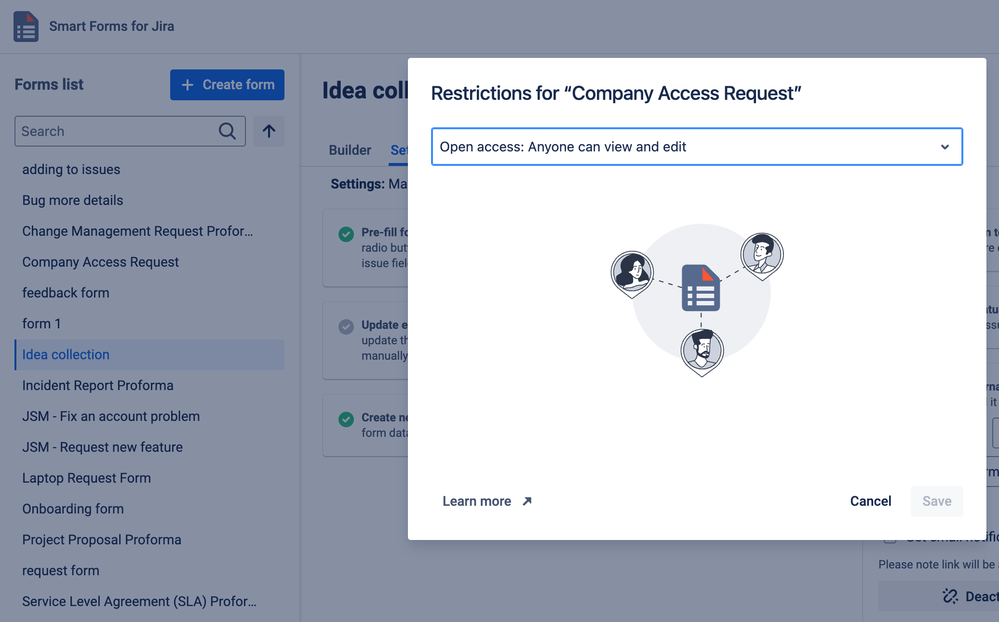
Task: Open the Learn more link
Action: click(487, 502)
